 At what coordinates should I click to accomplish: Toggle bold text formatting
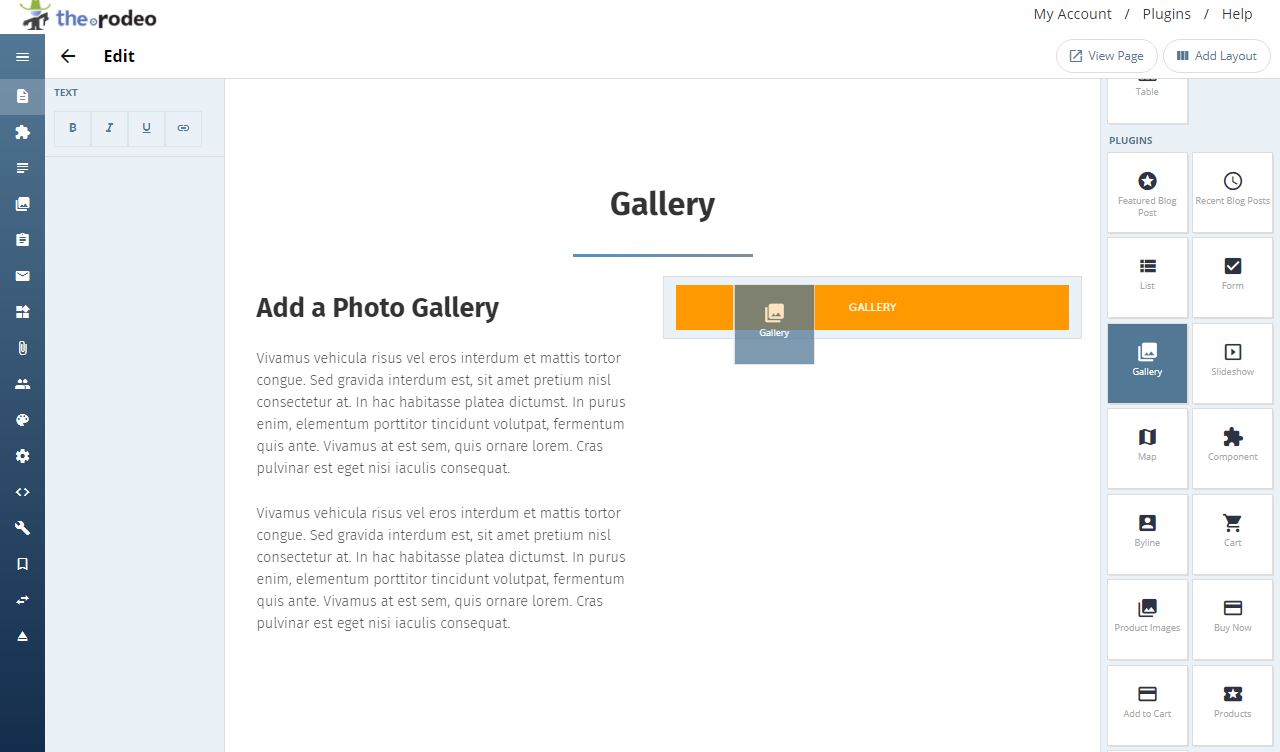pyautogui.click(x=72, y=128)
